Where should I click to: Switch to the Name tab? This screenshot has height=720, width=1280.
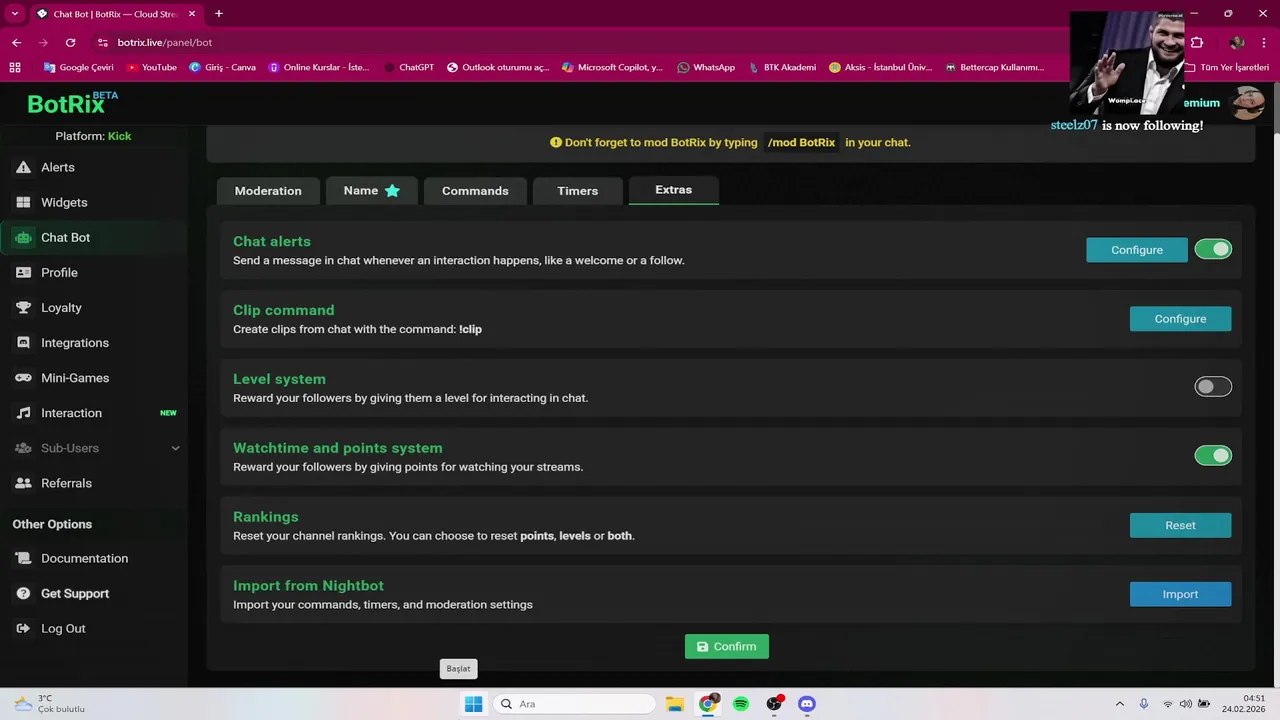click(x=372, y=191)
